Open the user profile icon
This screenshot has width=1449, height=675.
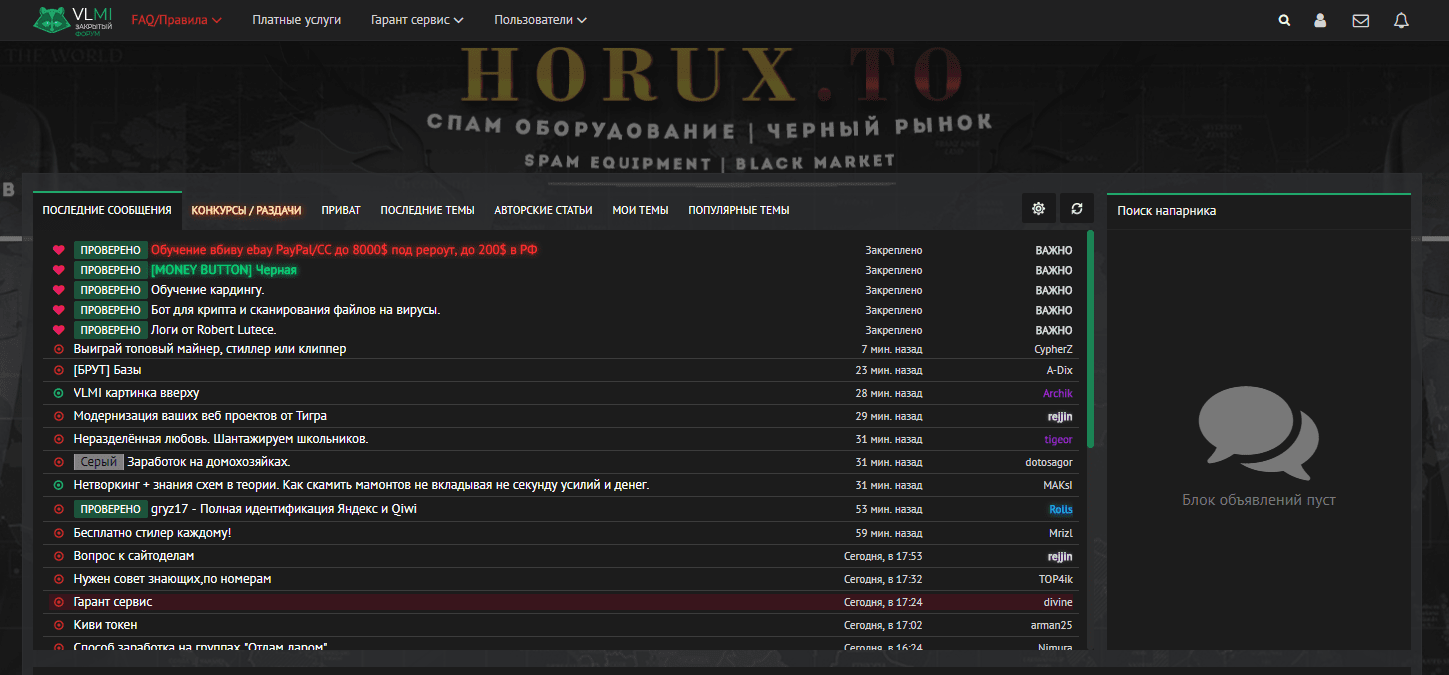click(x=1320, y=20)
